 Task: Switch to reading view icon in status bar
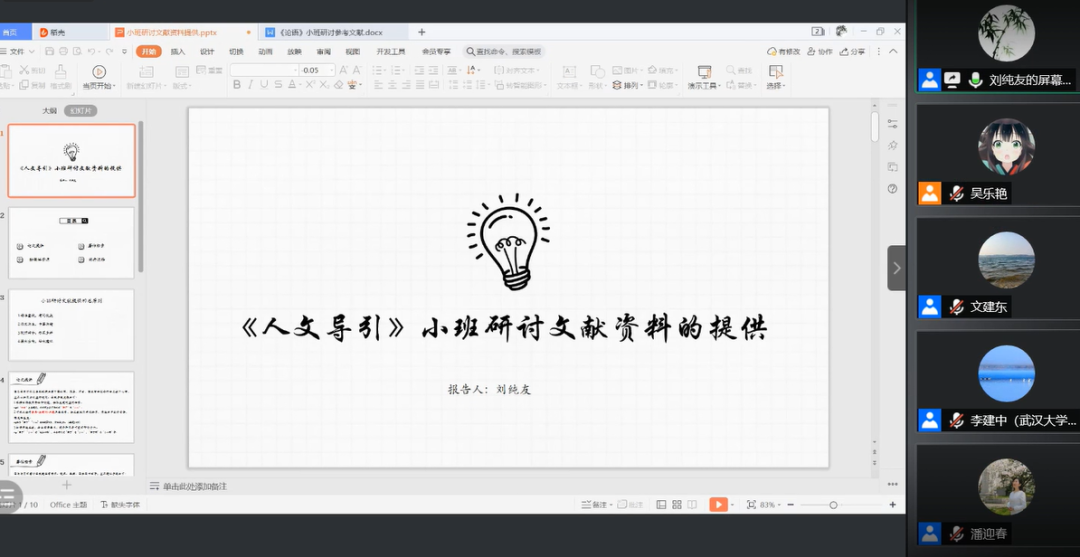click(x=692, y=505)
